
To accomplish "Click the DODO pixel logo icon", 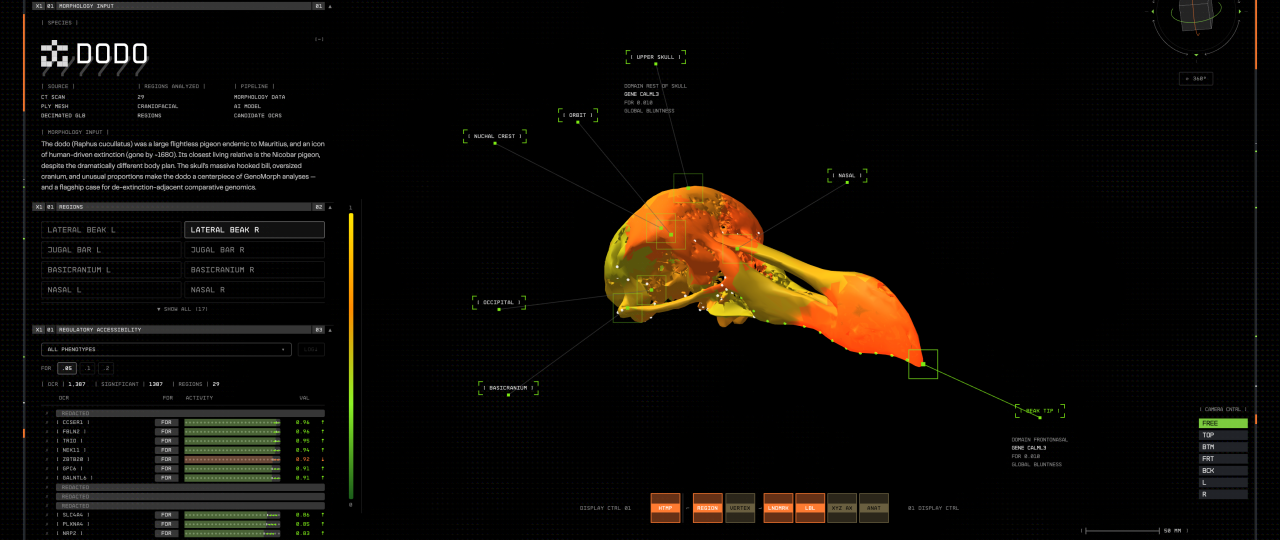I will coord(55,54).
